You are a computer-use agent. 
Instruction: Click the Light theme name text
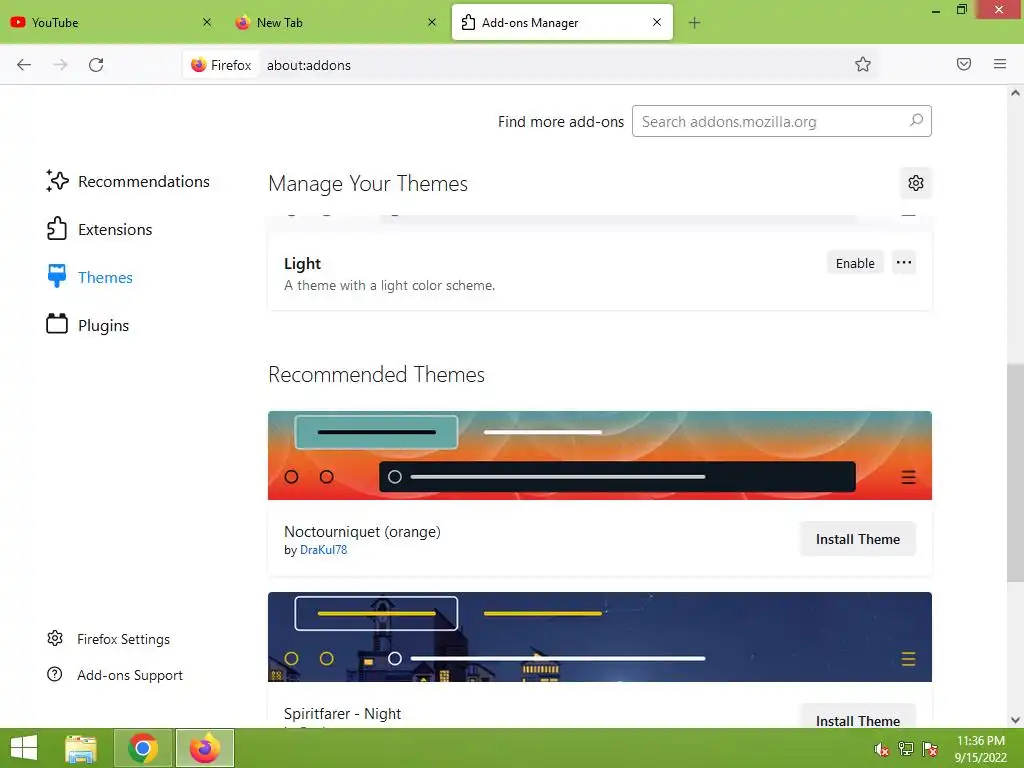[302, 263]
